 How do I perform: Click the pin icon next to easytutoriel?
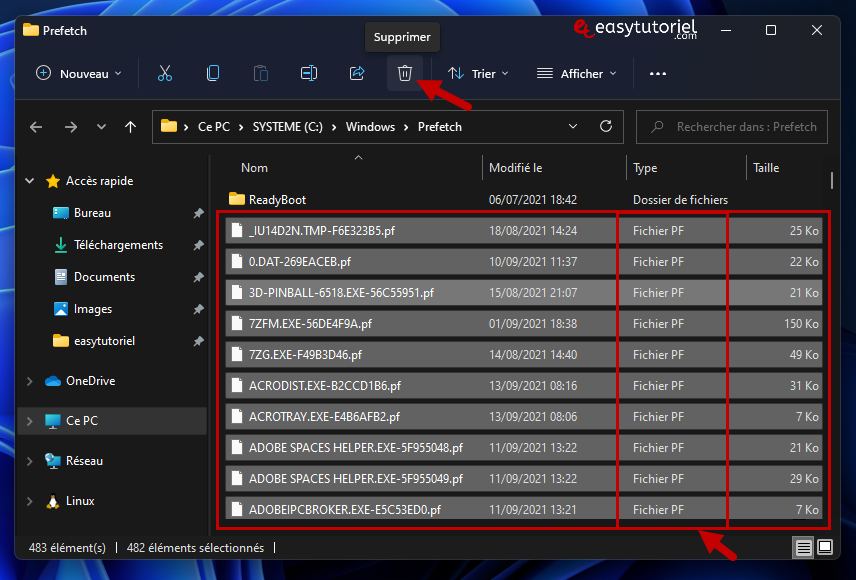(198, 341)
